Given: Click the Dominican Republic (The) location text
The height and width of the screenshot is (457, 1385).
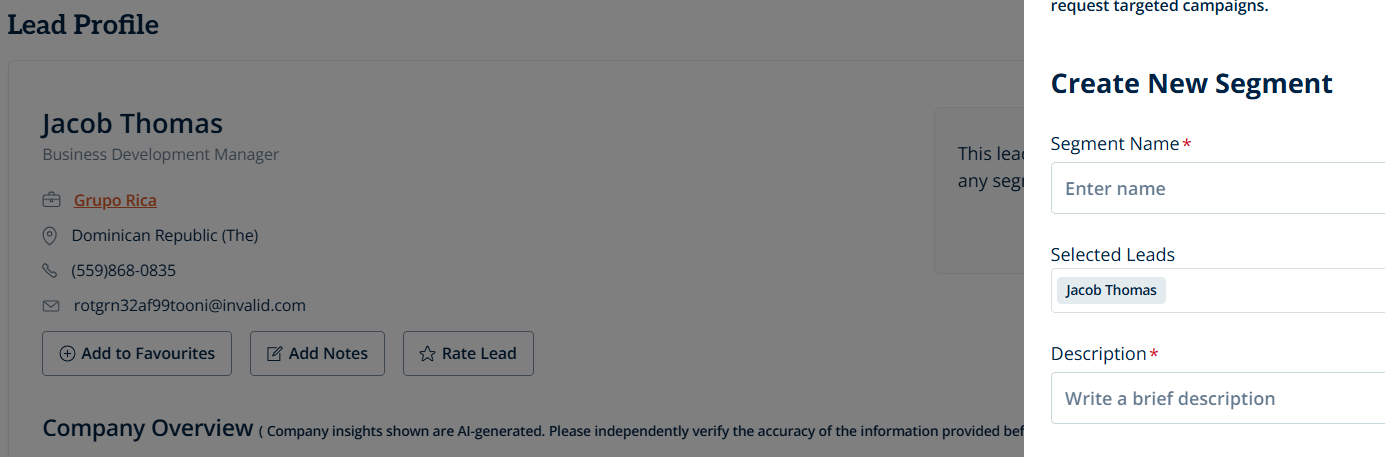Looking at the screenshot, I should 165,236.
